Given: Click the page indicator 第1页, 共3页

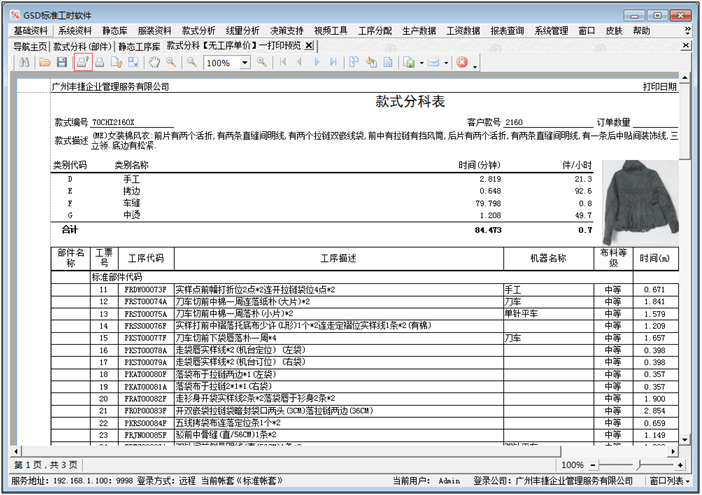Looking at the screenshot, I should (46, 465).
